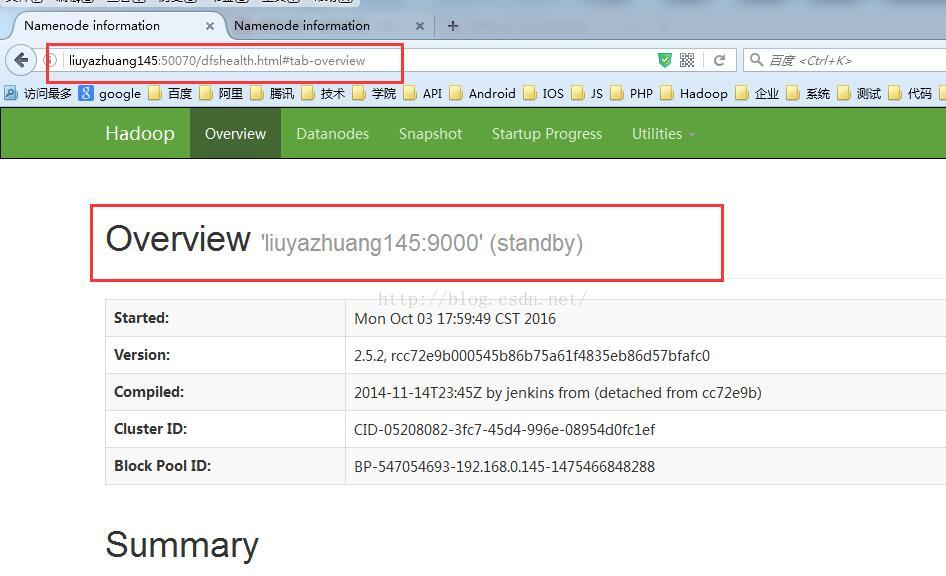Viewport: 946px width, 576px height.
Task: Open the 阿里 bookmark folder
Action: coord(221,93)
